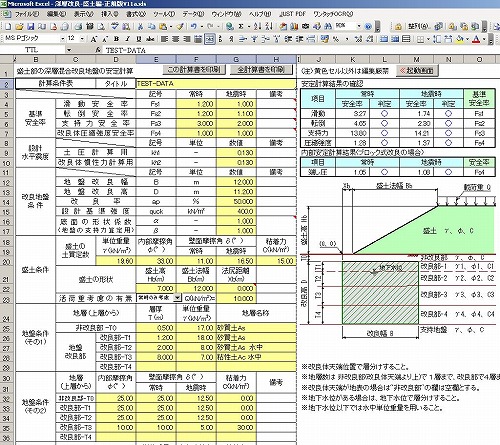This screenshot has width=500, height=445.
Task: Click the Paste clipboard icon
Action: [162, 26]
